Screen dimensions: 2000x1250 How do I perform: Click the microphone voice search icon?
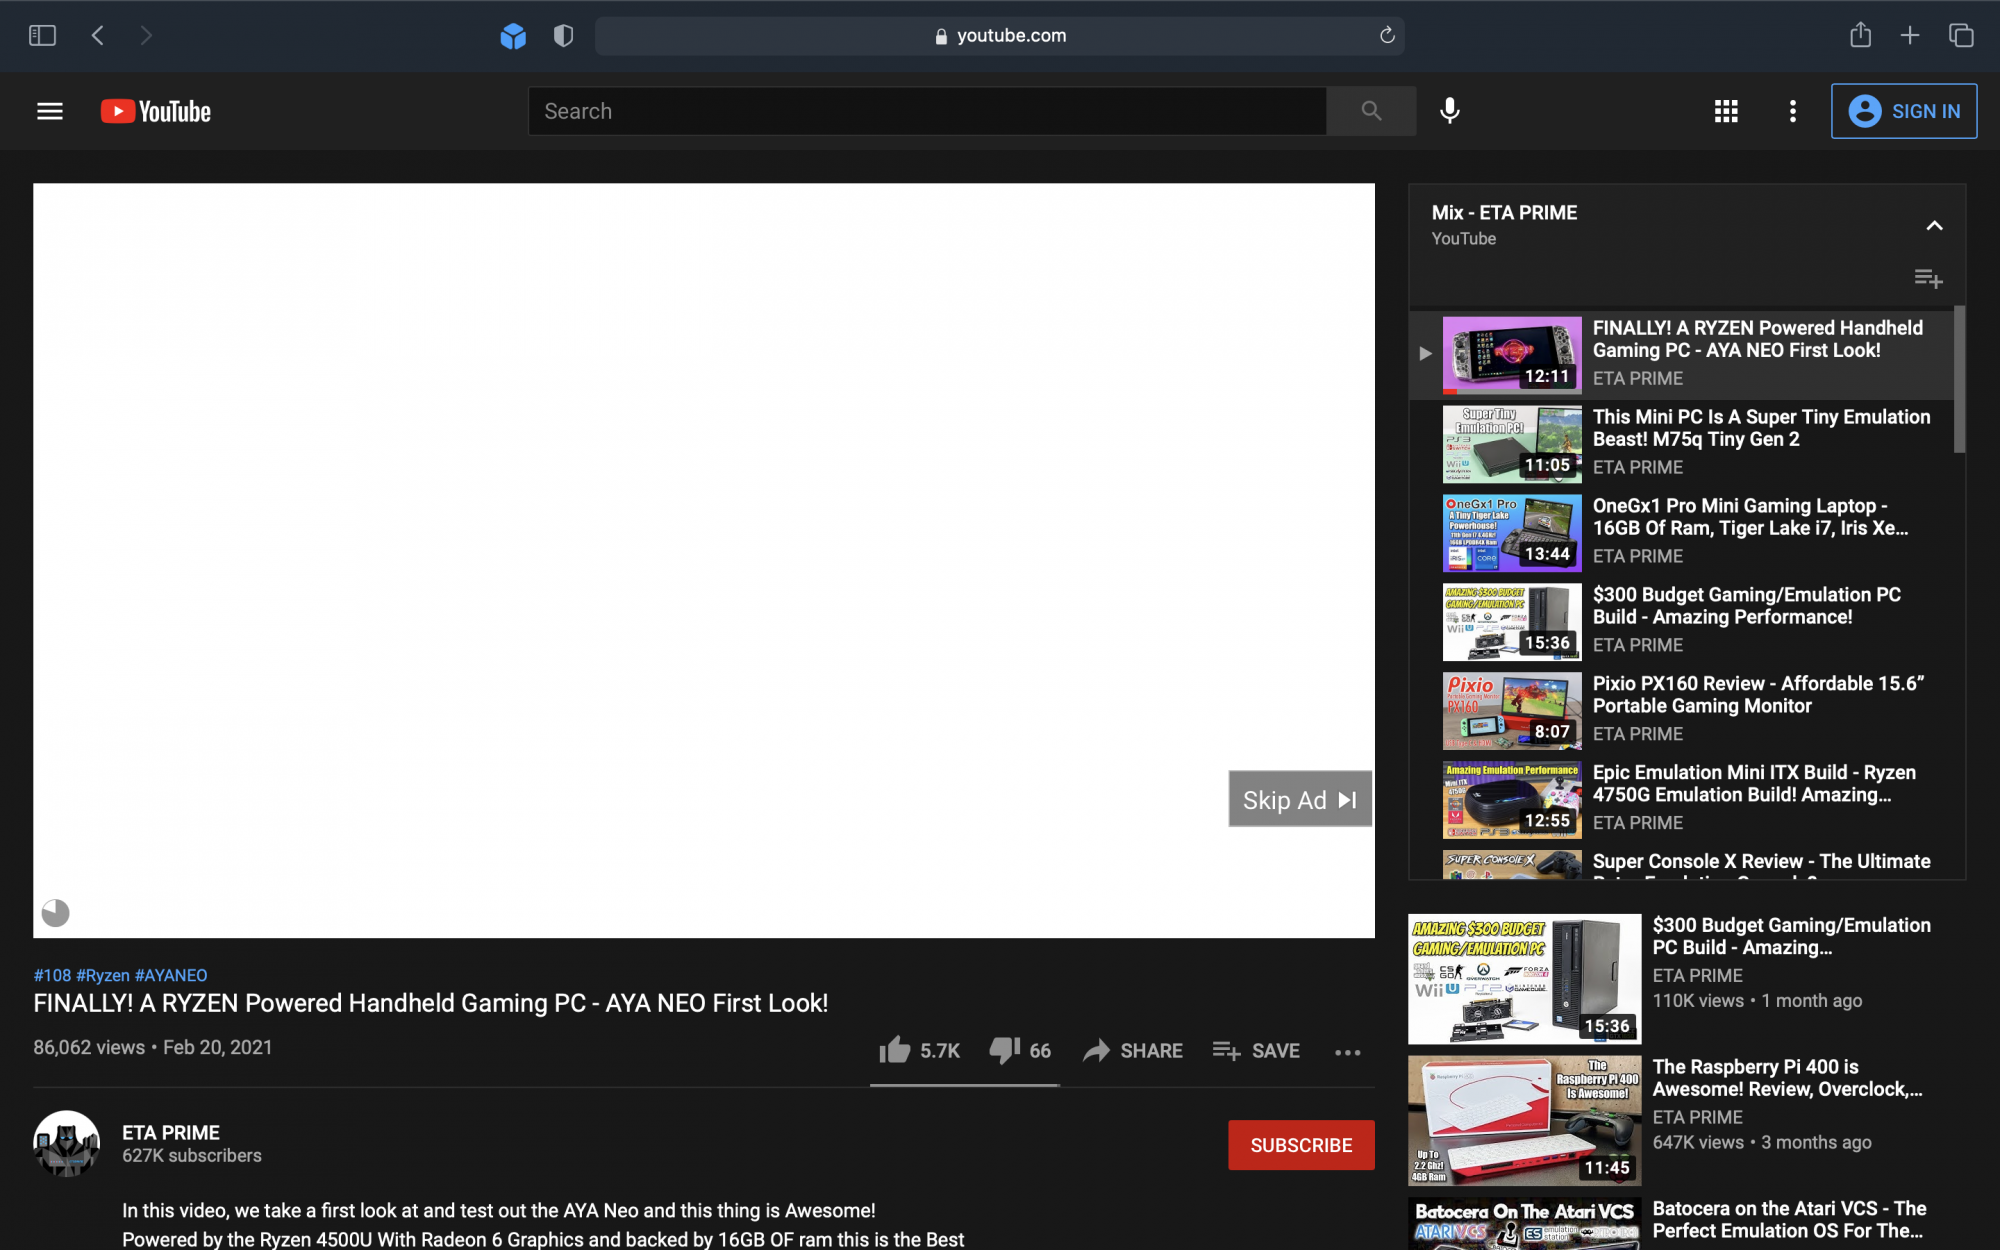click(x=1449, y=111)
